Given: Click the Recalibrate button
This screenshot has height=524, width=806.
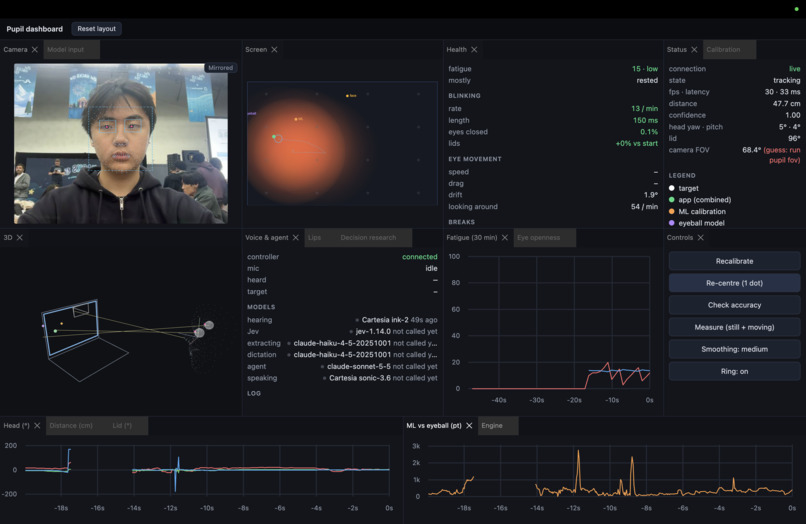Looking at the screenshot, I should click(734, 261).
